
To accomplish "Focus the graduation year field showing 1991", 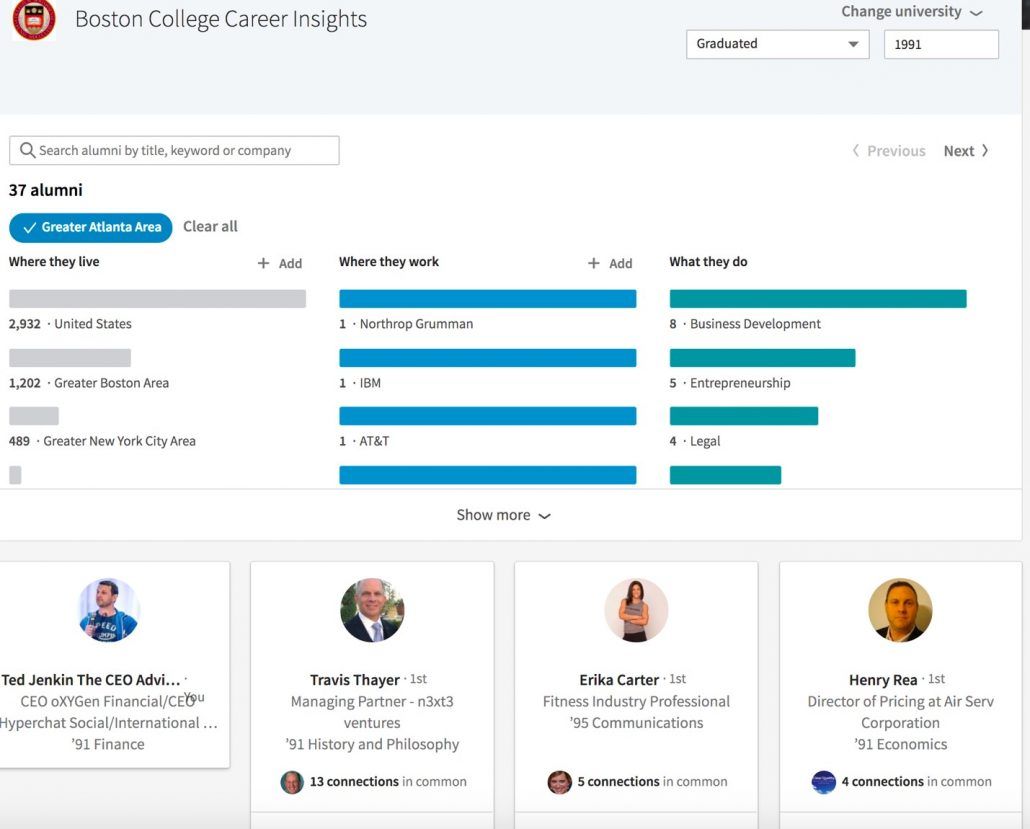I will [x=941, y=44].
